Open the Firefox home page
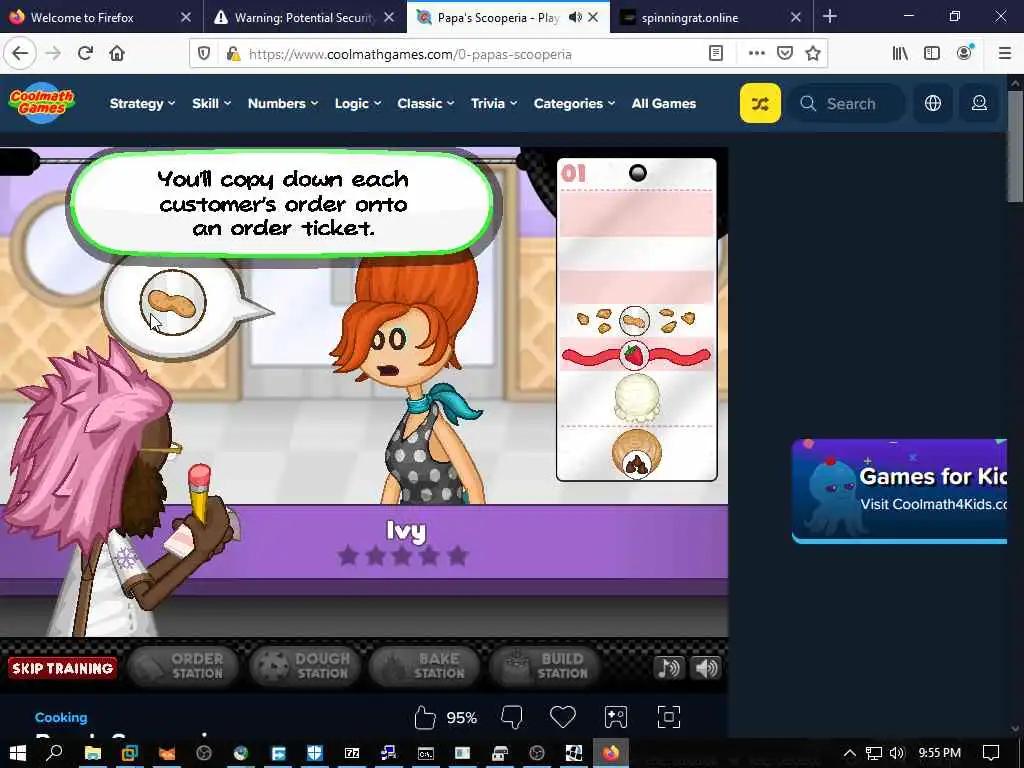The width and height of the screenshot is (1024, 768). coord(117,53)
